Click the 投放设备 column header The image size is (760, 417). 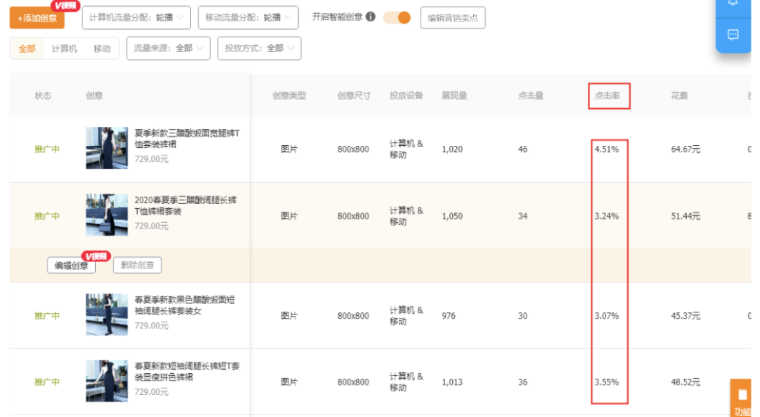(407, 96)
